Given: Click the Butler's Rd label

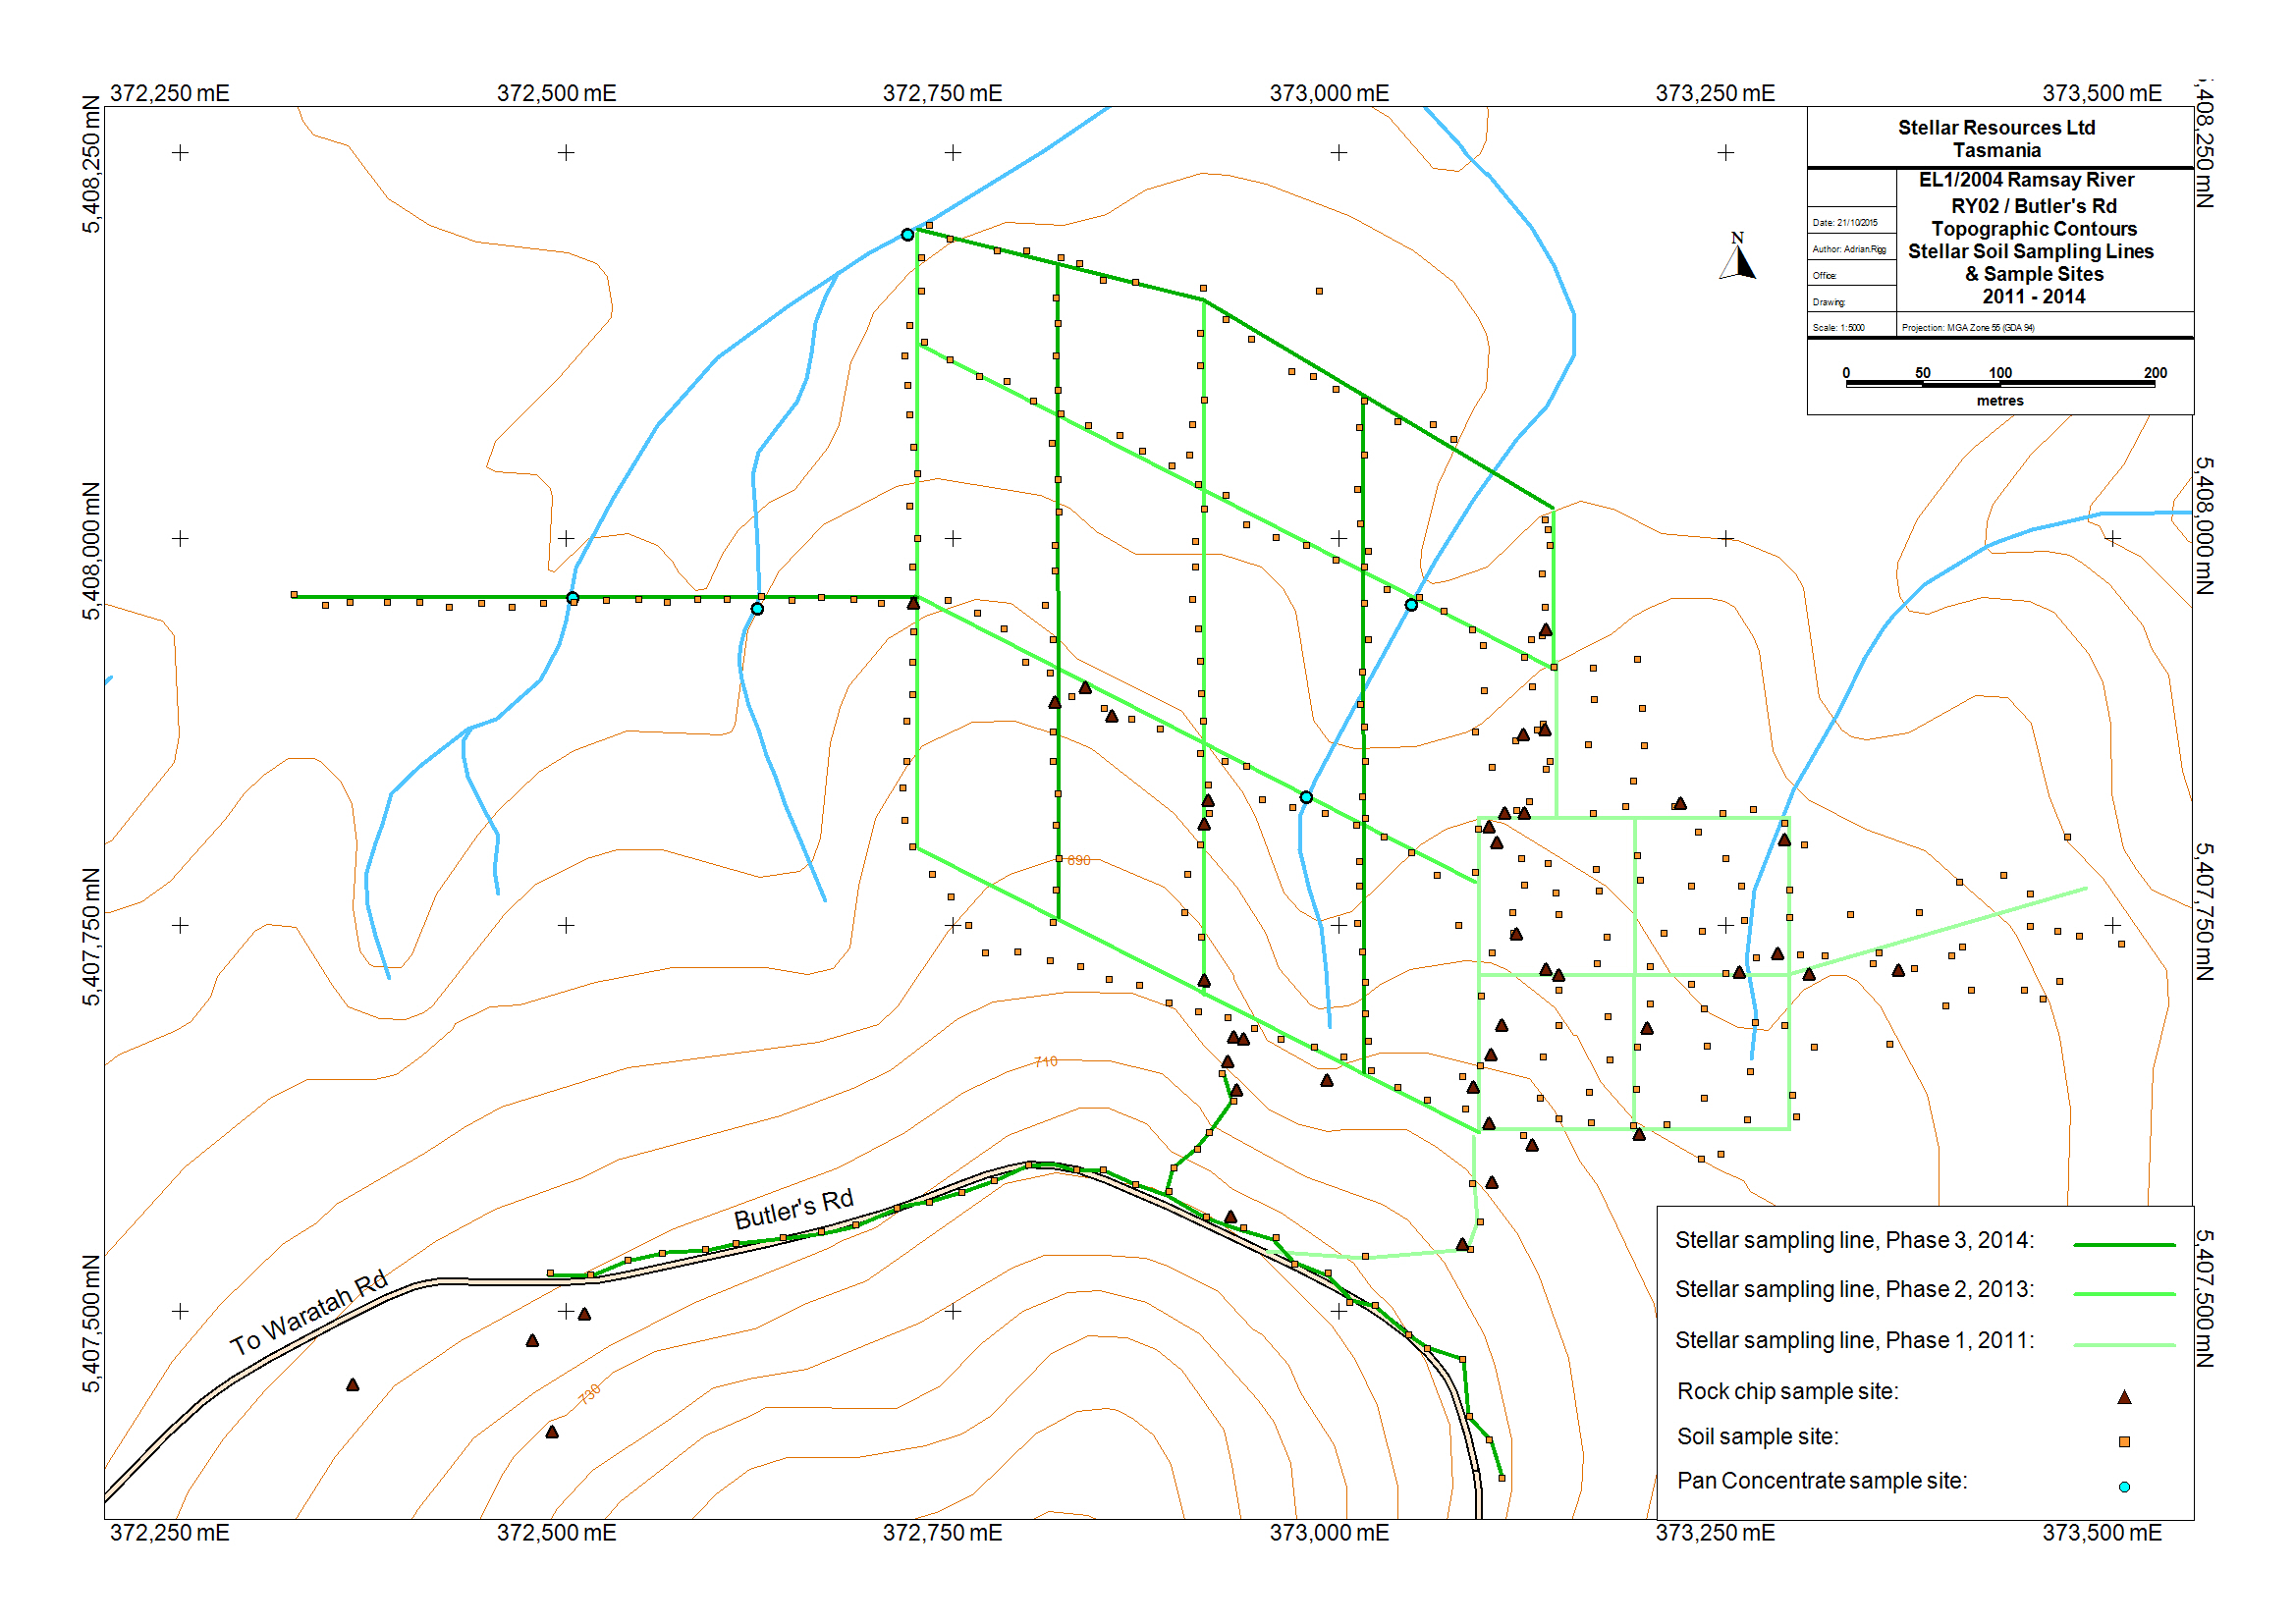Looking at the screenshot, I should coord(794,1209).
